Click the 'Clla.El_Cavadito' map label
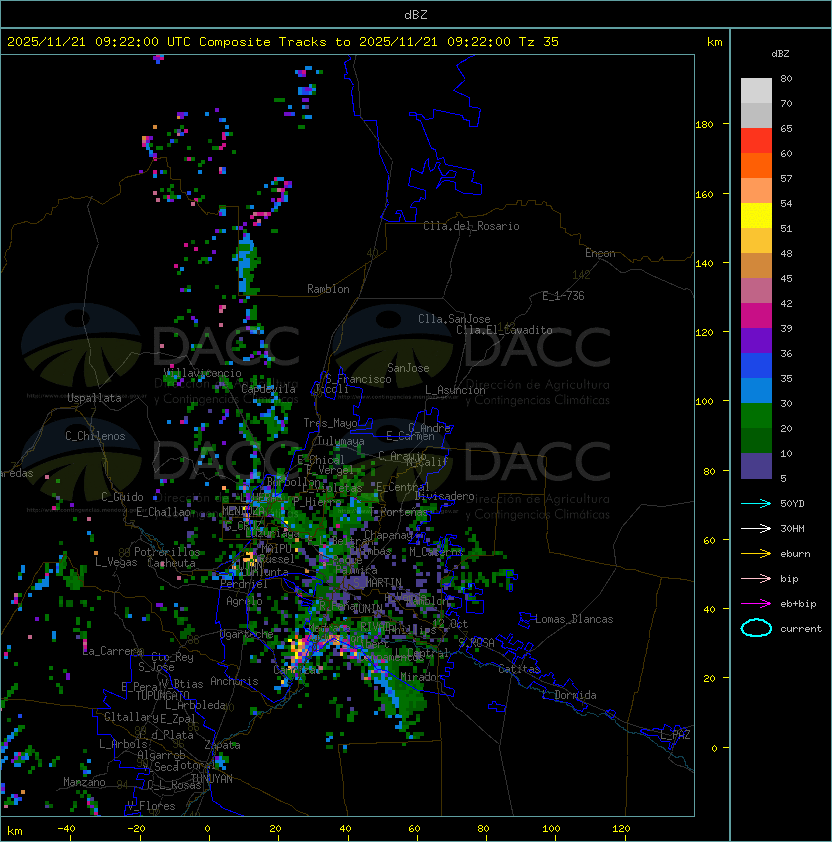The image size is (832, 842). [504, 330]
